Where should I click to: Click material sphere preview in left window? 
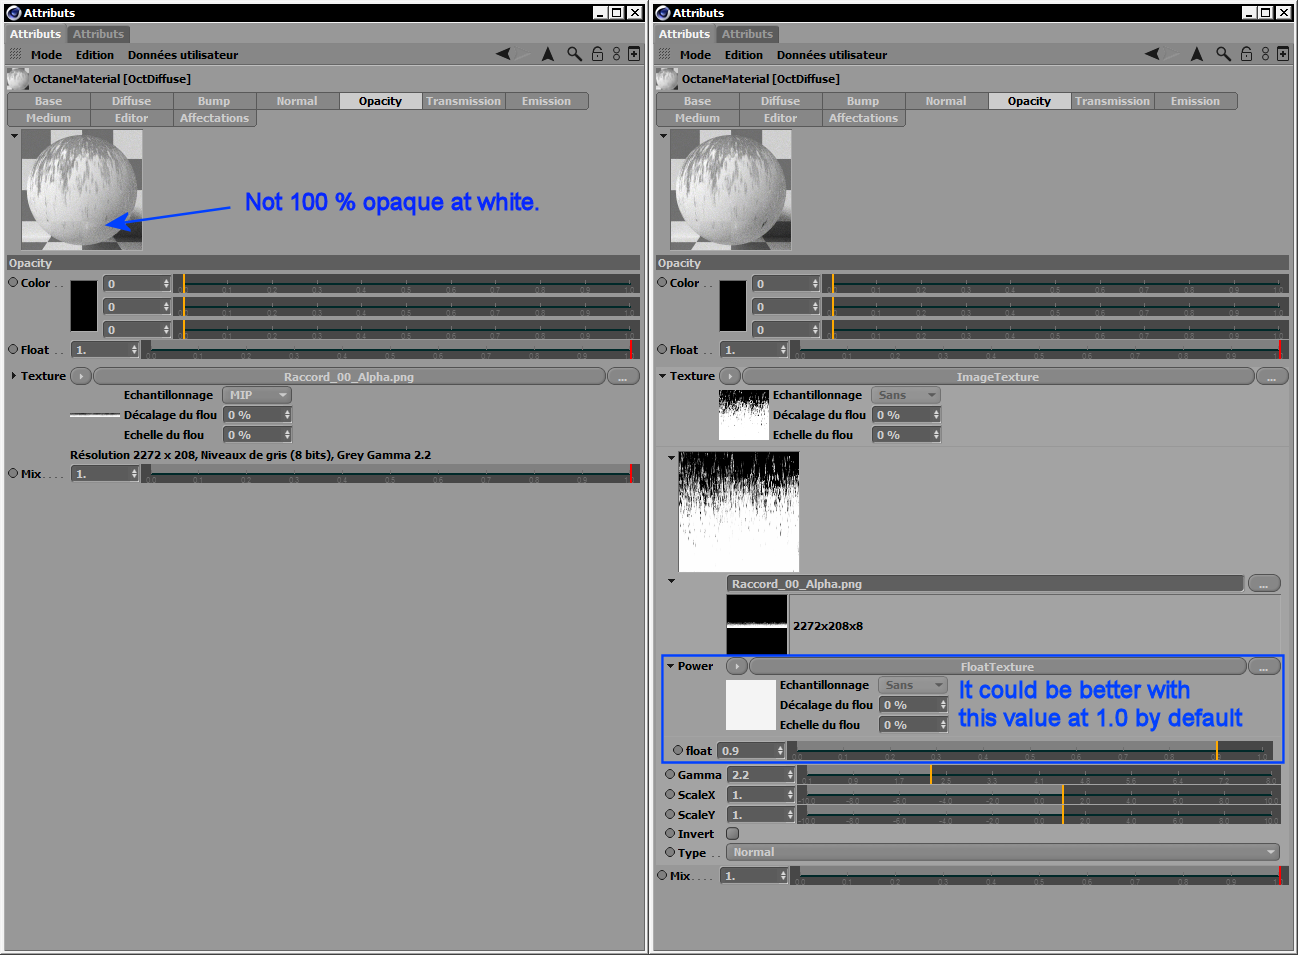pyautogui.click(x=82, y=190)
